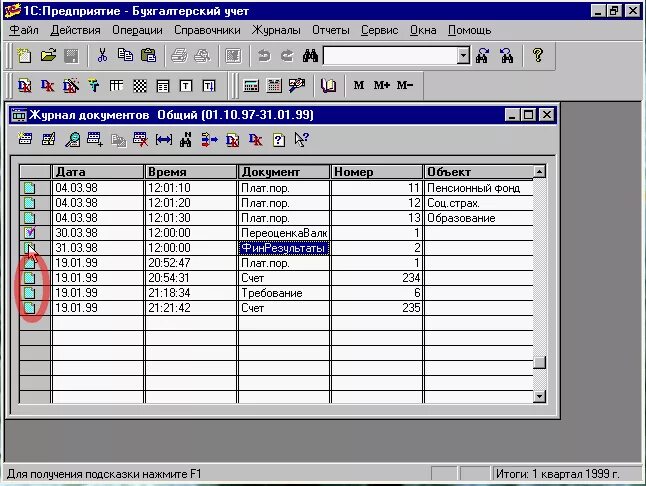Click the arrow with question mark help pointer
The width and height of the screenshot is (646, 486).
[x=302, y=140]
